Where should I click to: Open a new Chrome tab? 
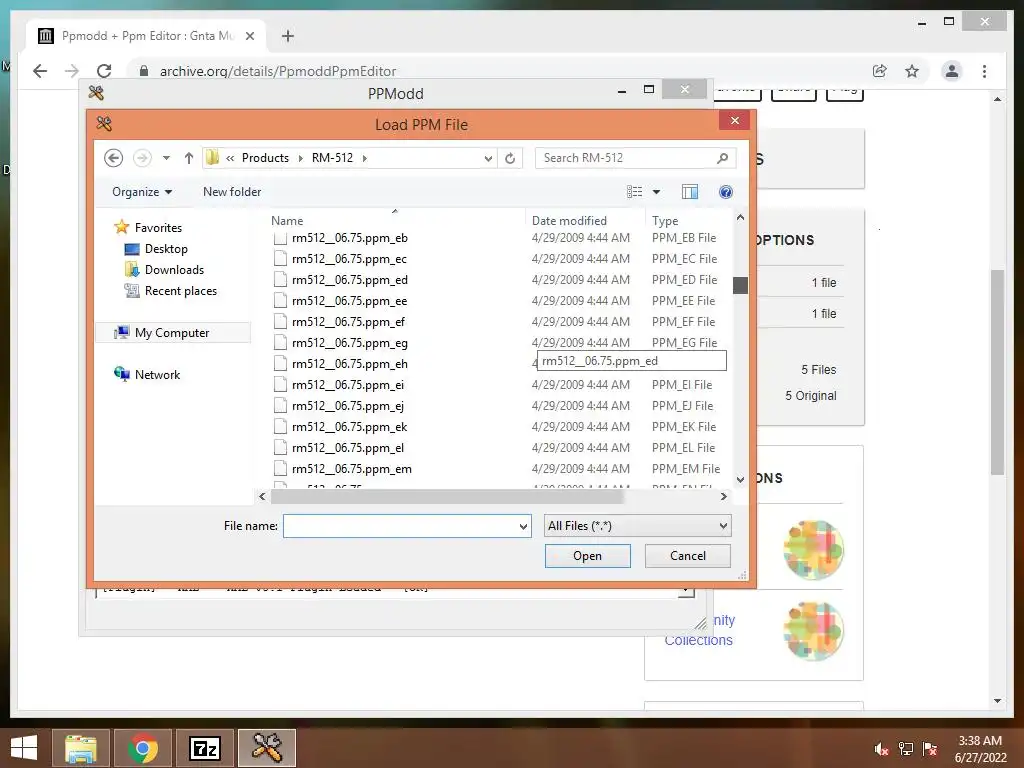[x=288, y=36]
